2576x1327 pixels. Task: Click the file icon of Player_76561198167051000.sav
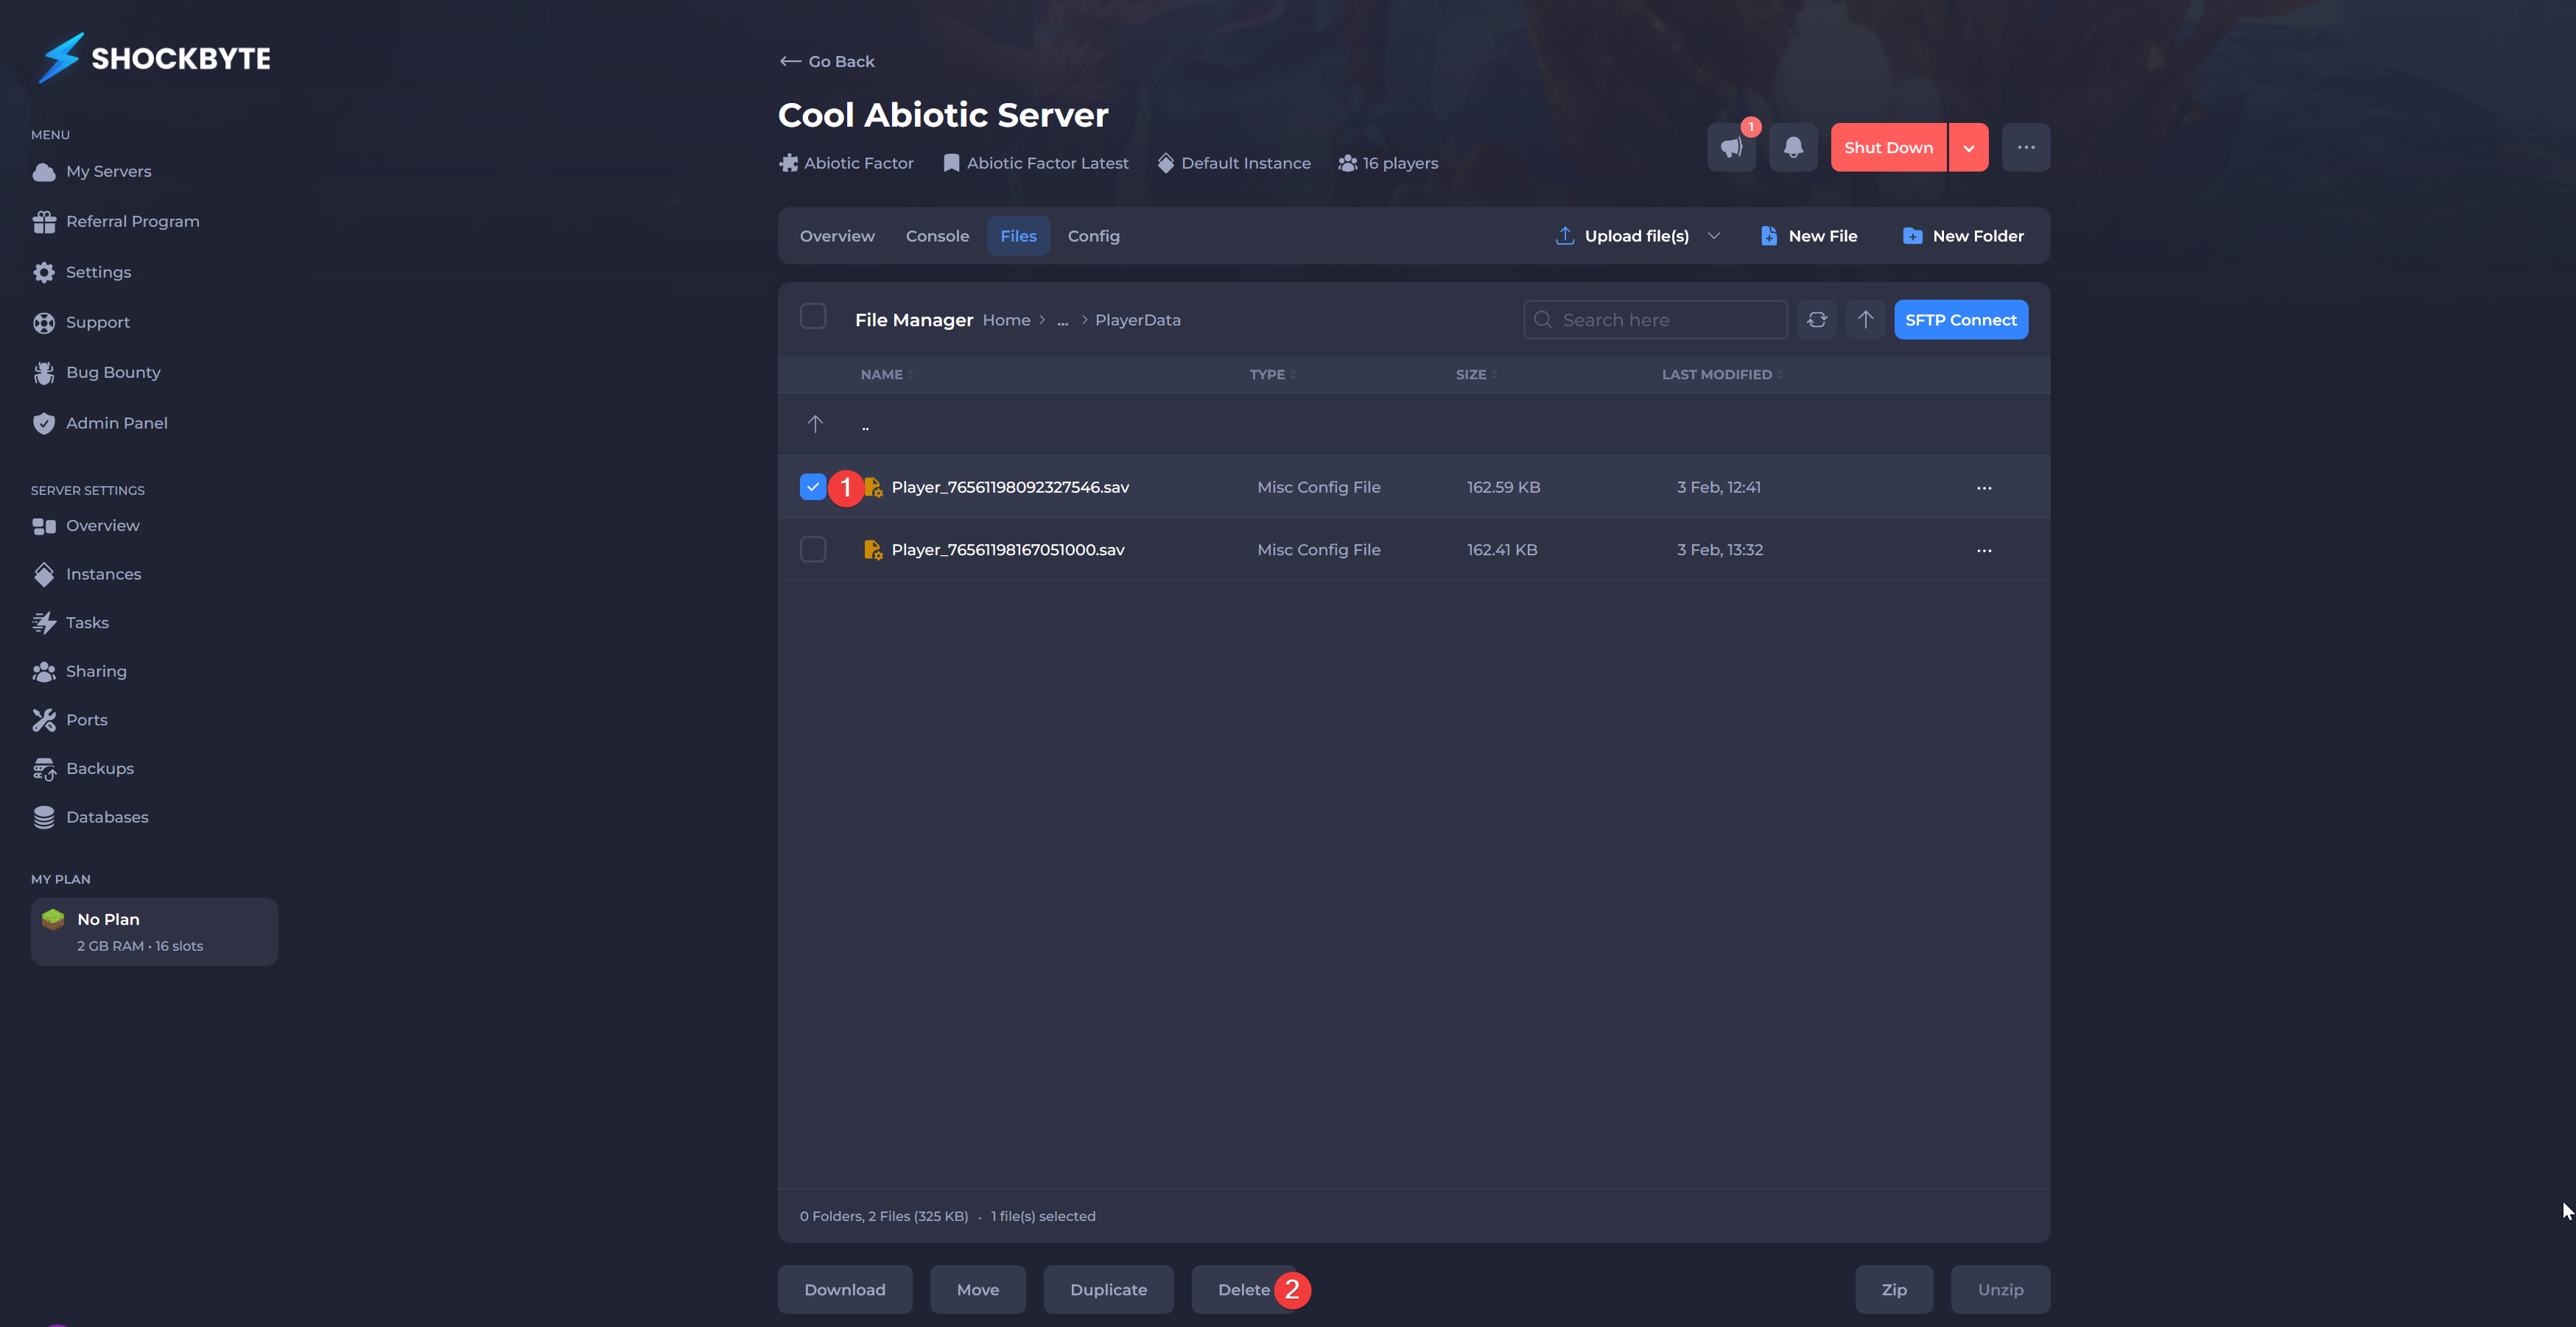coord(873,550)
